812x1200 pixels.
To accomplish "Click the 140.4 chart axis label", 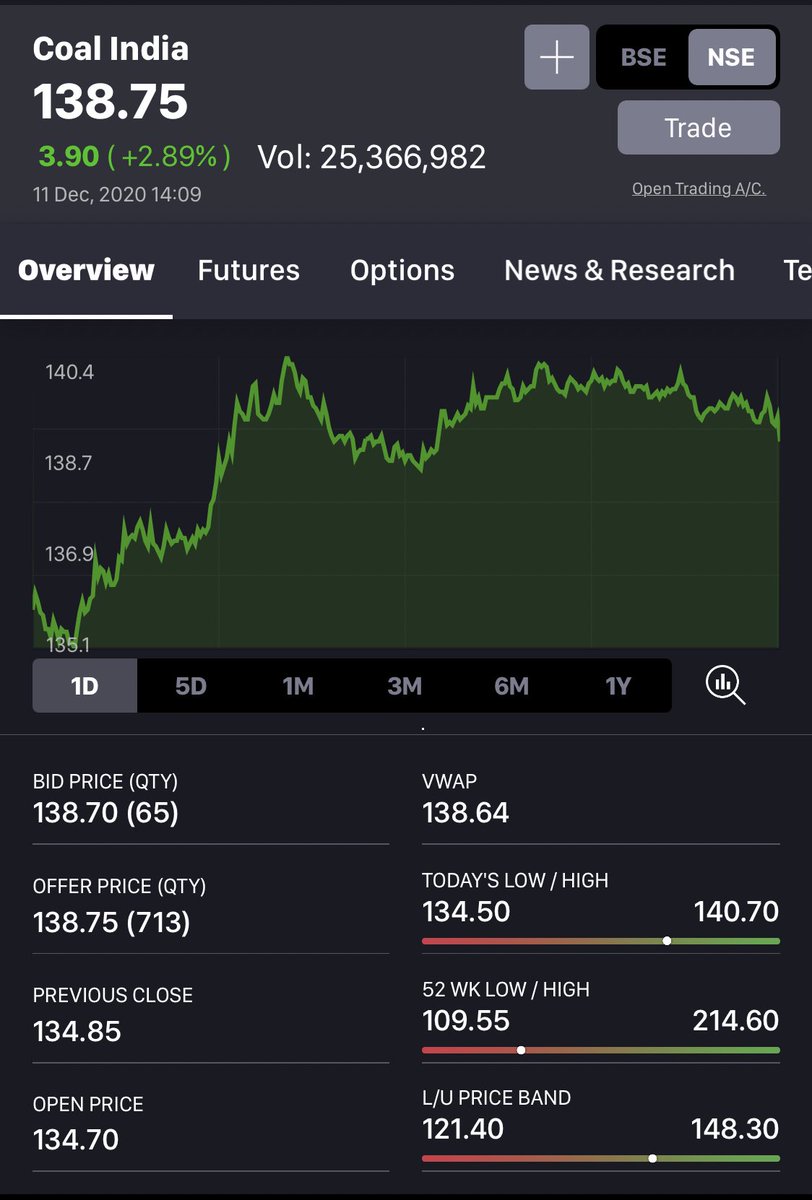I will [70, 372].
